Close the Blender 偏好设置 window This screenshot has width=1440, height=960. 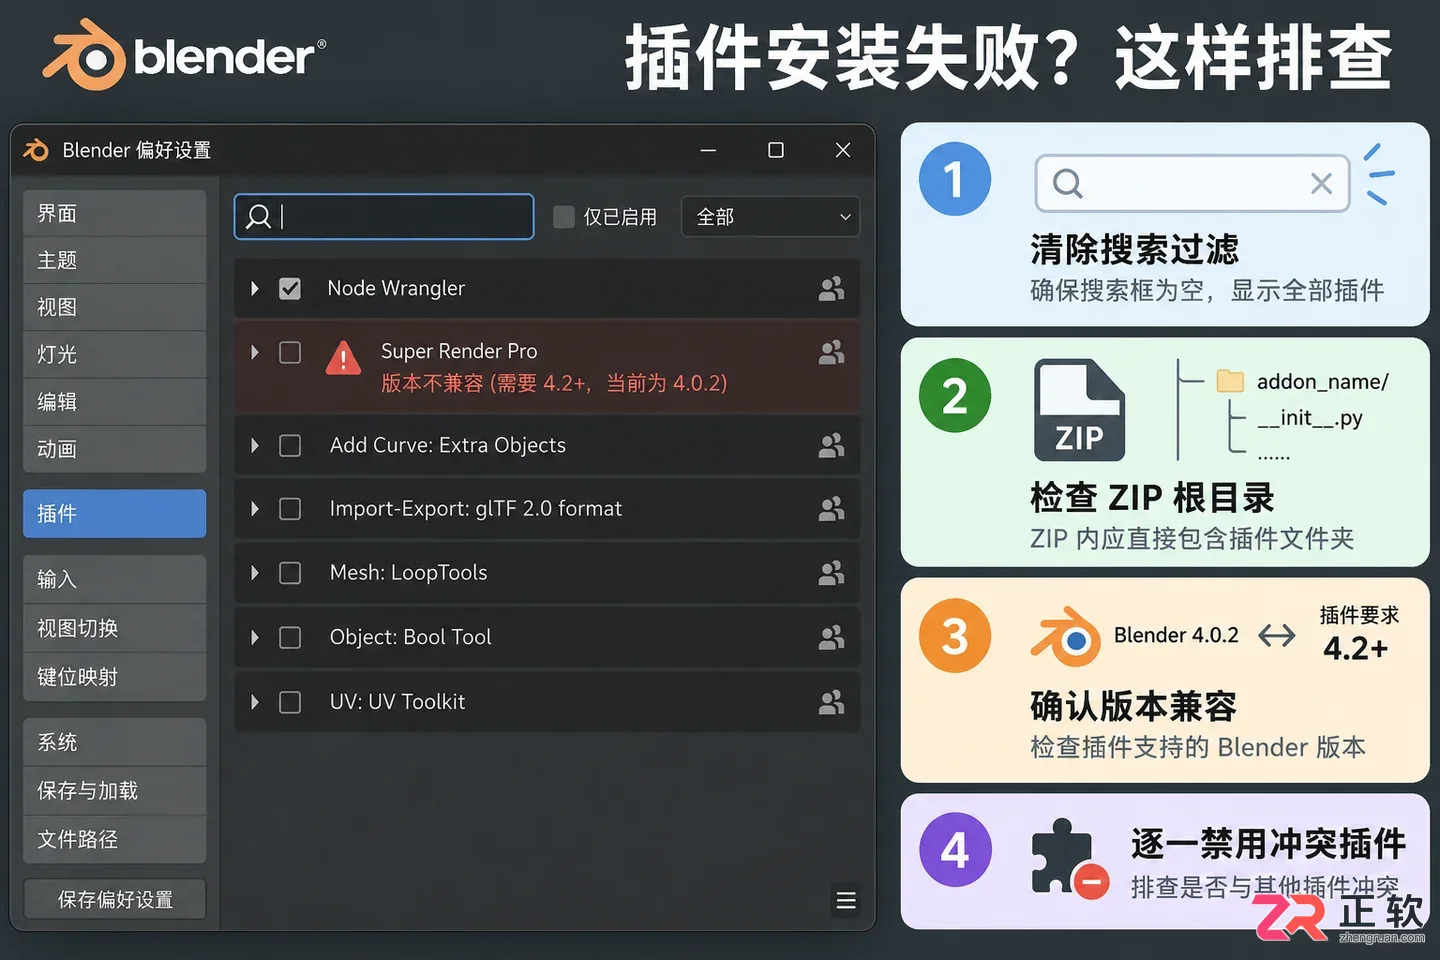click(843, 150)
